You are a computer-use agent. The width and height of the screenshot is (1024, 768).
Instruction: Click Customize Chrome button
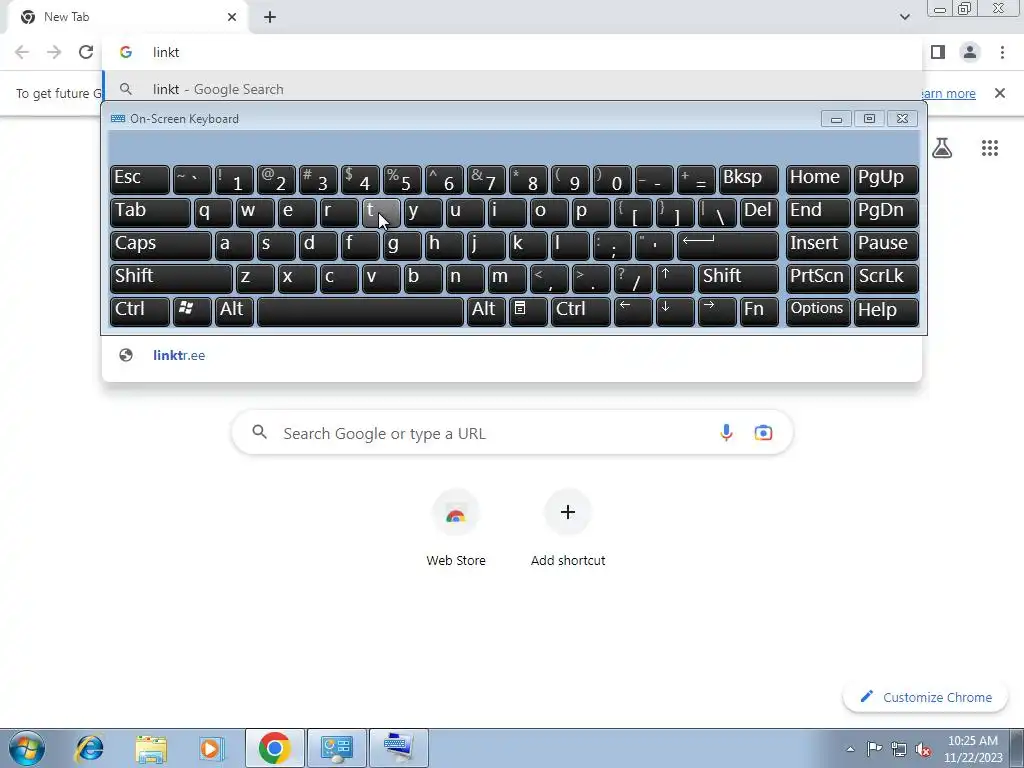click(x=926, y=697)
